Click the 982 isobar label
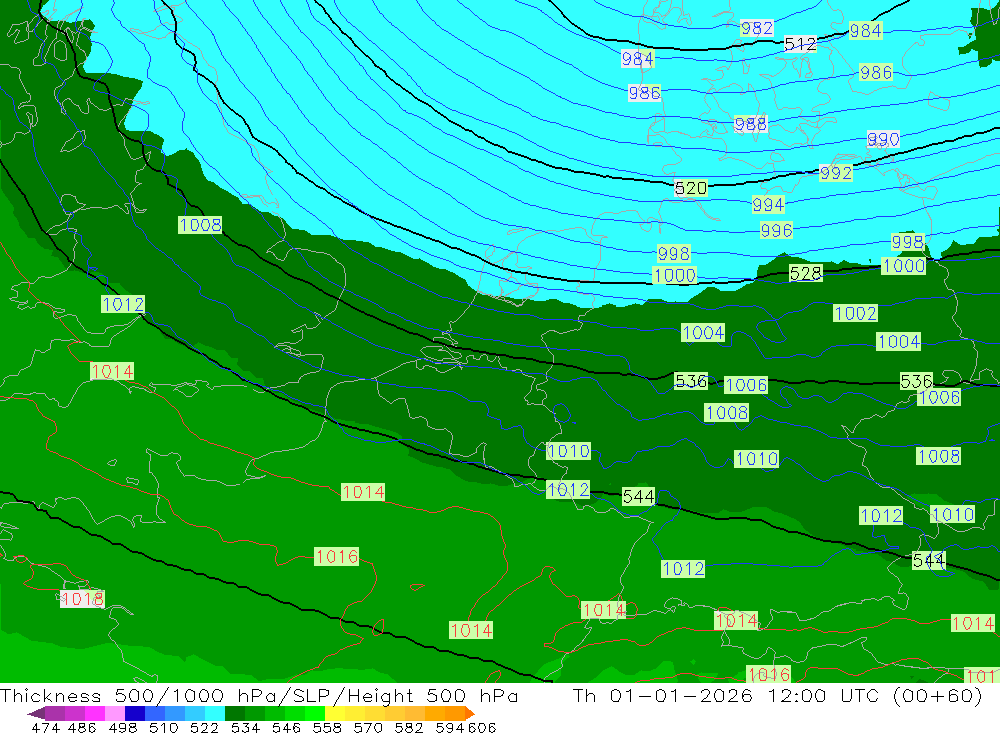 pos(757,28)
